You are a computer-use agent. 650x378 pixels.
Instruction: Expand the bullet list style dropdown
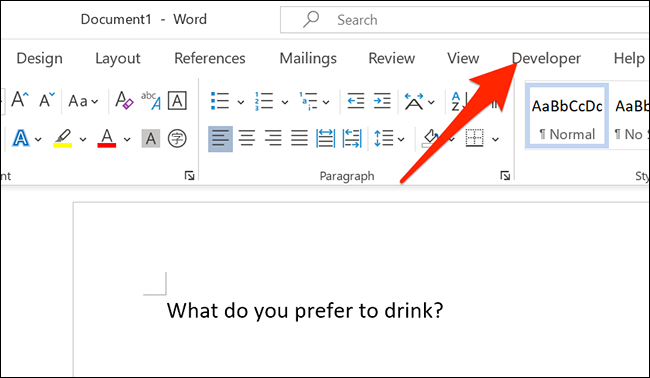(240, 102)
